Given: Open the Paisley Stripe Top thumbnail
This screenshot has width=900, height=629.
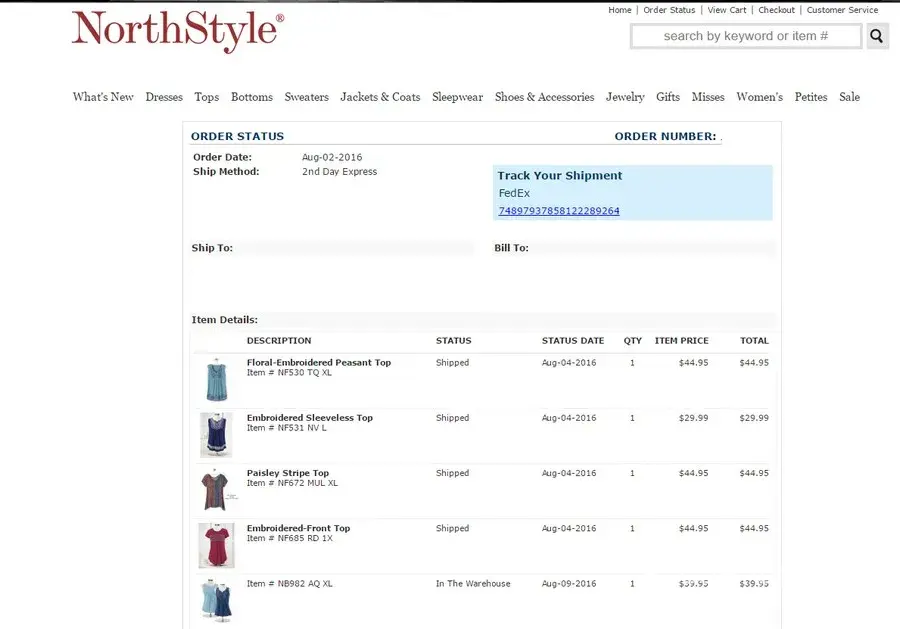Looking at the screenshot, I should tap(216, 490).
